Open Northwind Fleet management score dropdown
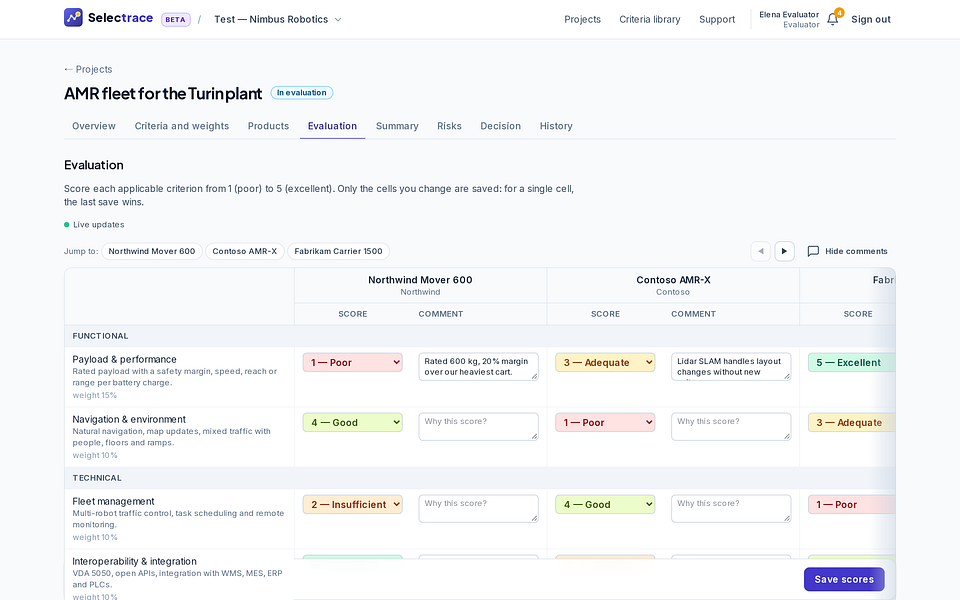 click(353, 504)
